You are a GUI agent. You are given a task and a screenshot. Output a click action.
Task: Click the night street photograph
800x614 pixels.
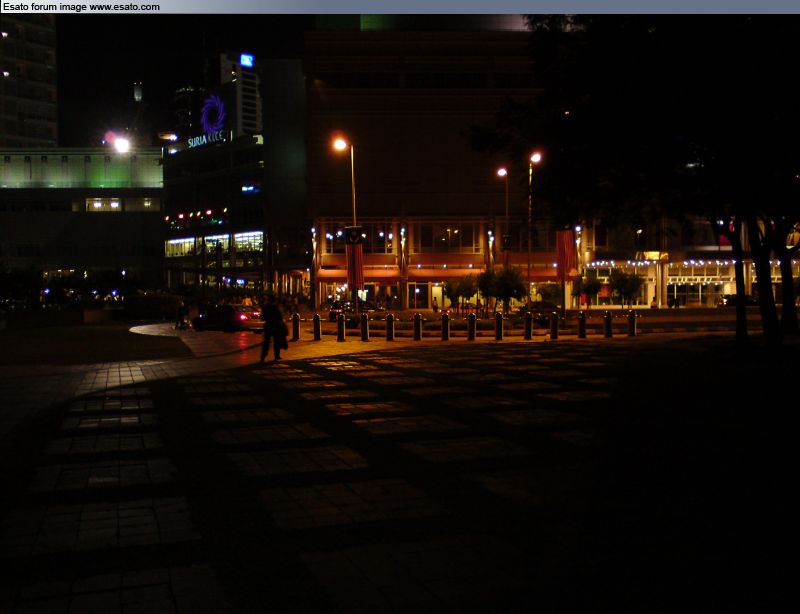click(400, 314)
